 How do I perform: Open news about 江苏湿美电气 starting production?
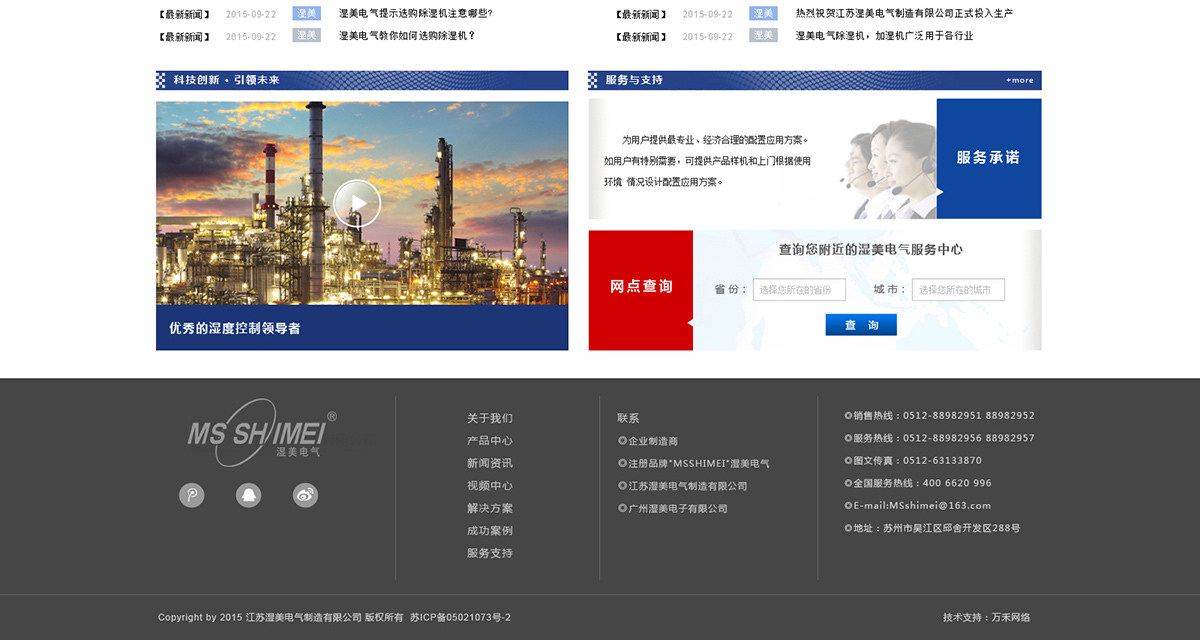coord(903,14)
